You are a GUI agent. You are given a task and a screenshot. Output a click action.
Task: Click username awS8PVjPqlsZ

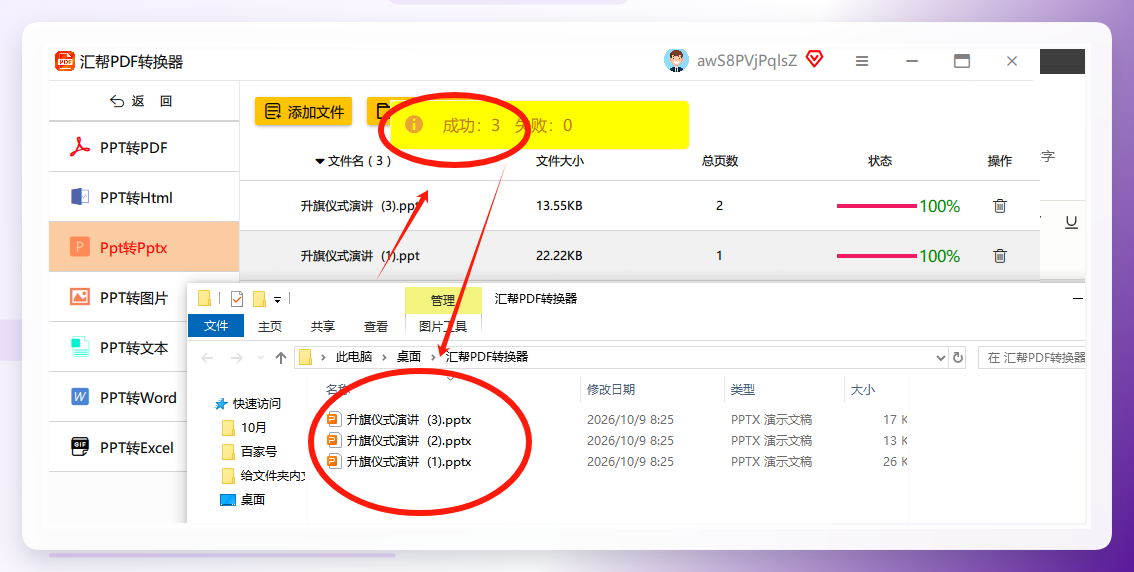[x=747, y=61]
